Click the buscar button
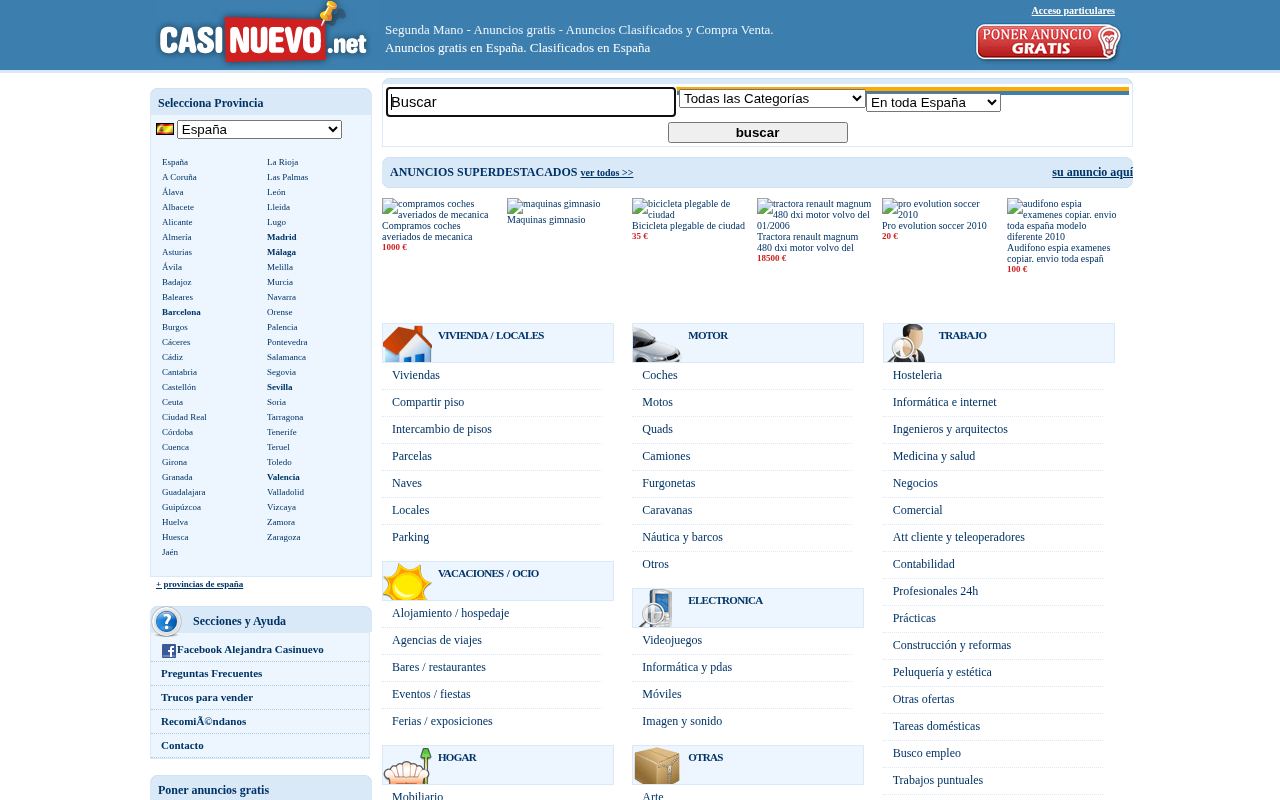 pyautogui.click(x=758, y=133)
